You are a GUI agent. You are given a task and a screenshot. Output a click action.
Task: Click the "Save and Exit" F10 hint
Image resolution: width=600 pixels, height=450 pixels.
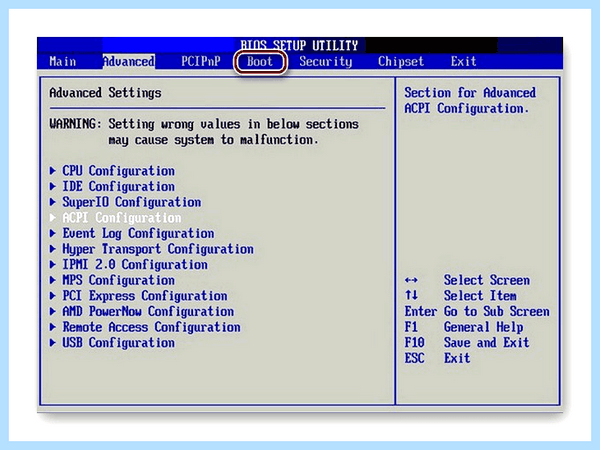[x=487, y=343]
